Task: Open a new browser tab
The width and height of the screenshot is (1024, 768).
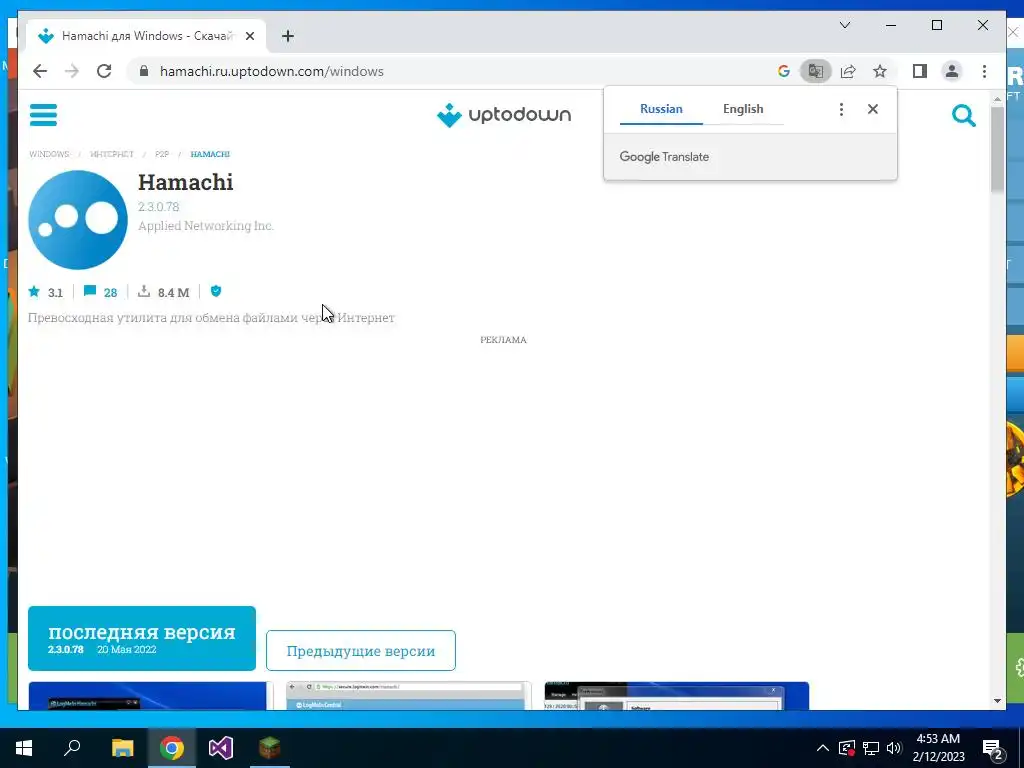Action: pos(288,37)
